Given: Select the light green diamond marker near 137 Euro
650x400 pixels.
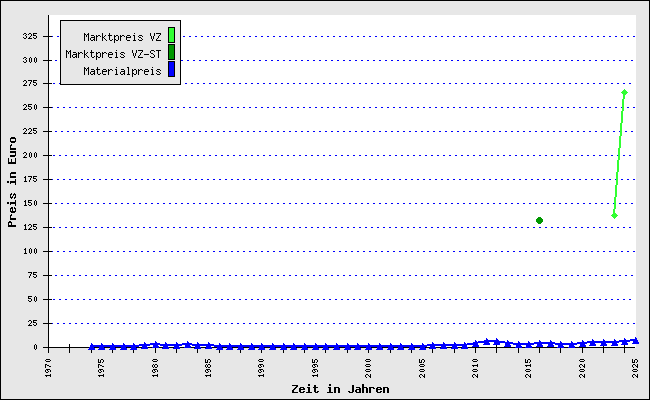Looking at the screenshot, I should coord(614,215).
